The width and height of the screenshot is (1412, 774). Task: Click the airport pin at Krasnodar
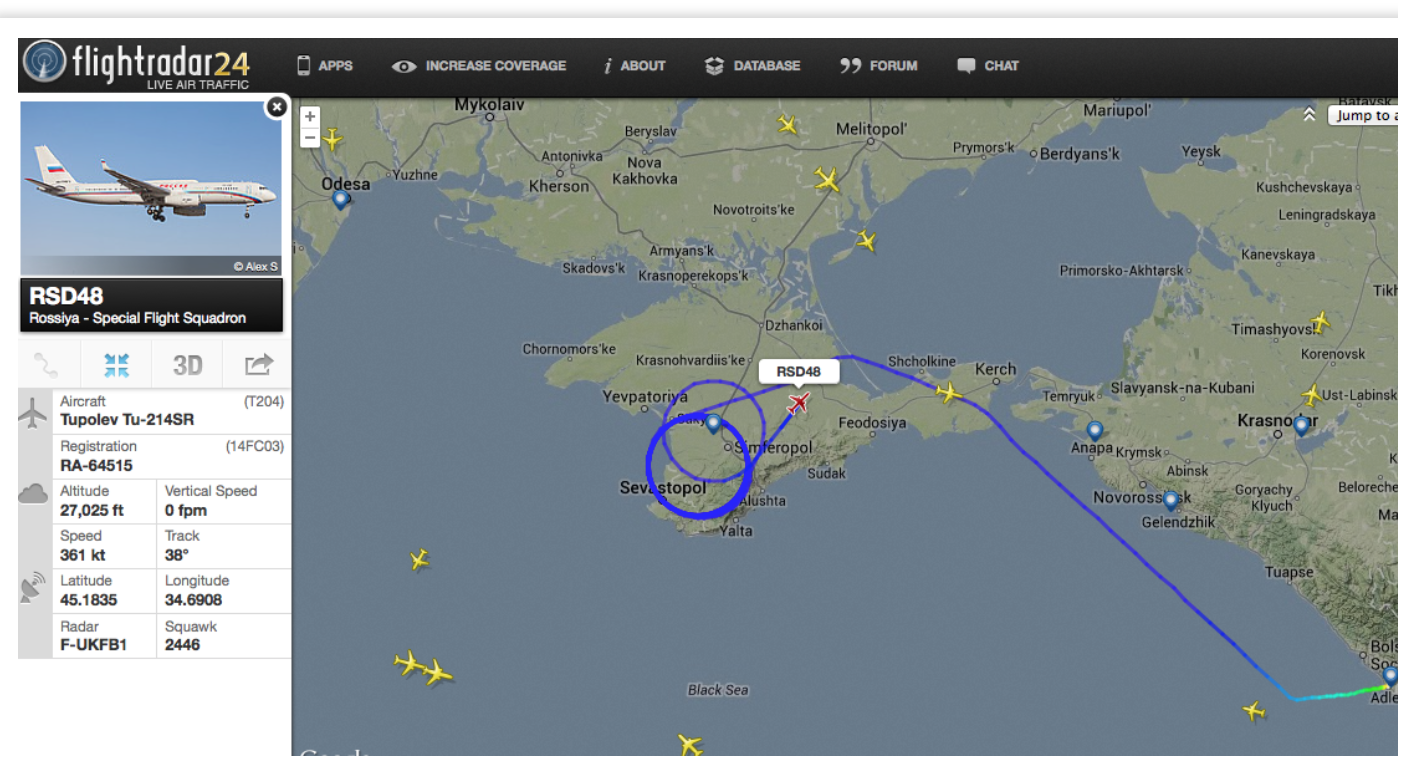point(1301,426)
